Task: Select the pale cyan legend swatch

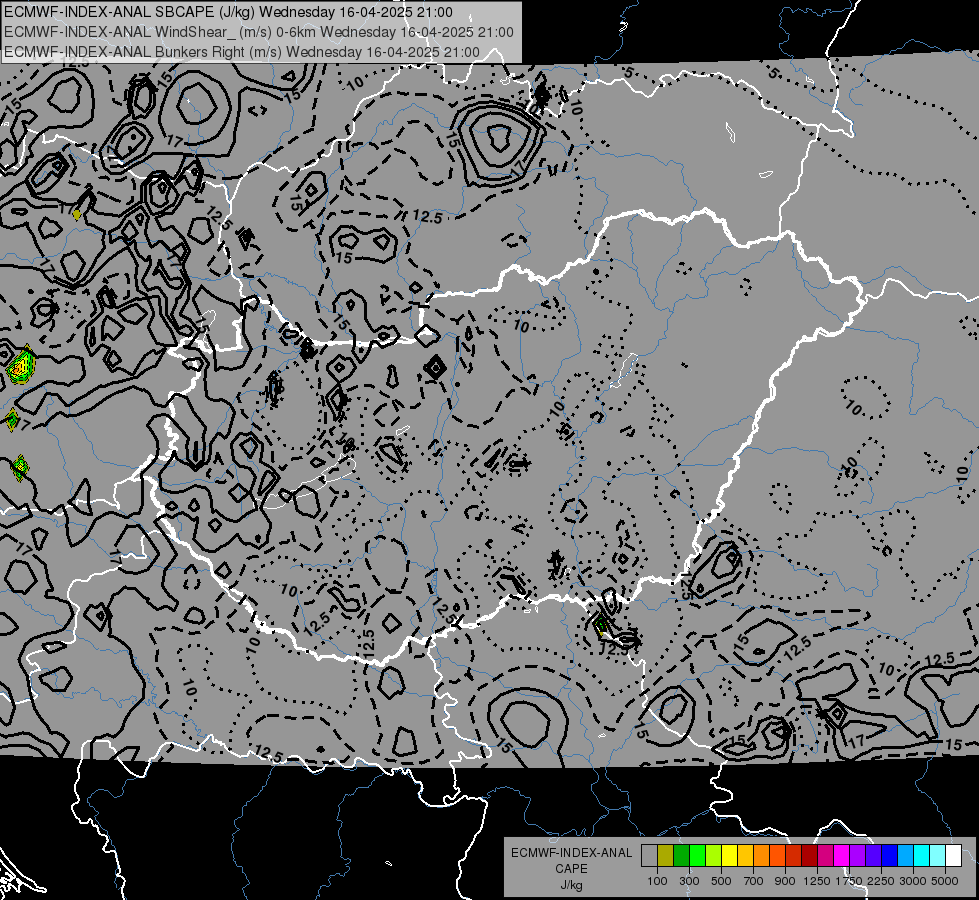Action: (x=938, y=856)
